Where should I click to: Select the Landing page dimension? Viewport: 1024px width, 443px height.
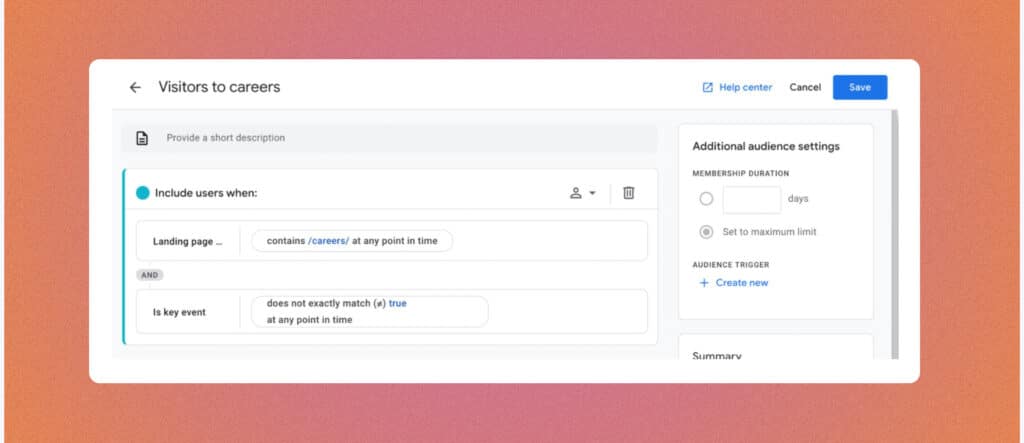pos(187,242)
